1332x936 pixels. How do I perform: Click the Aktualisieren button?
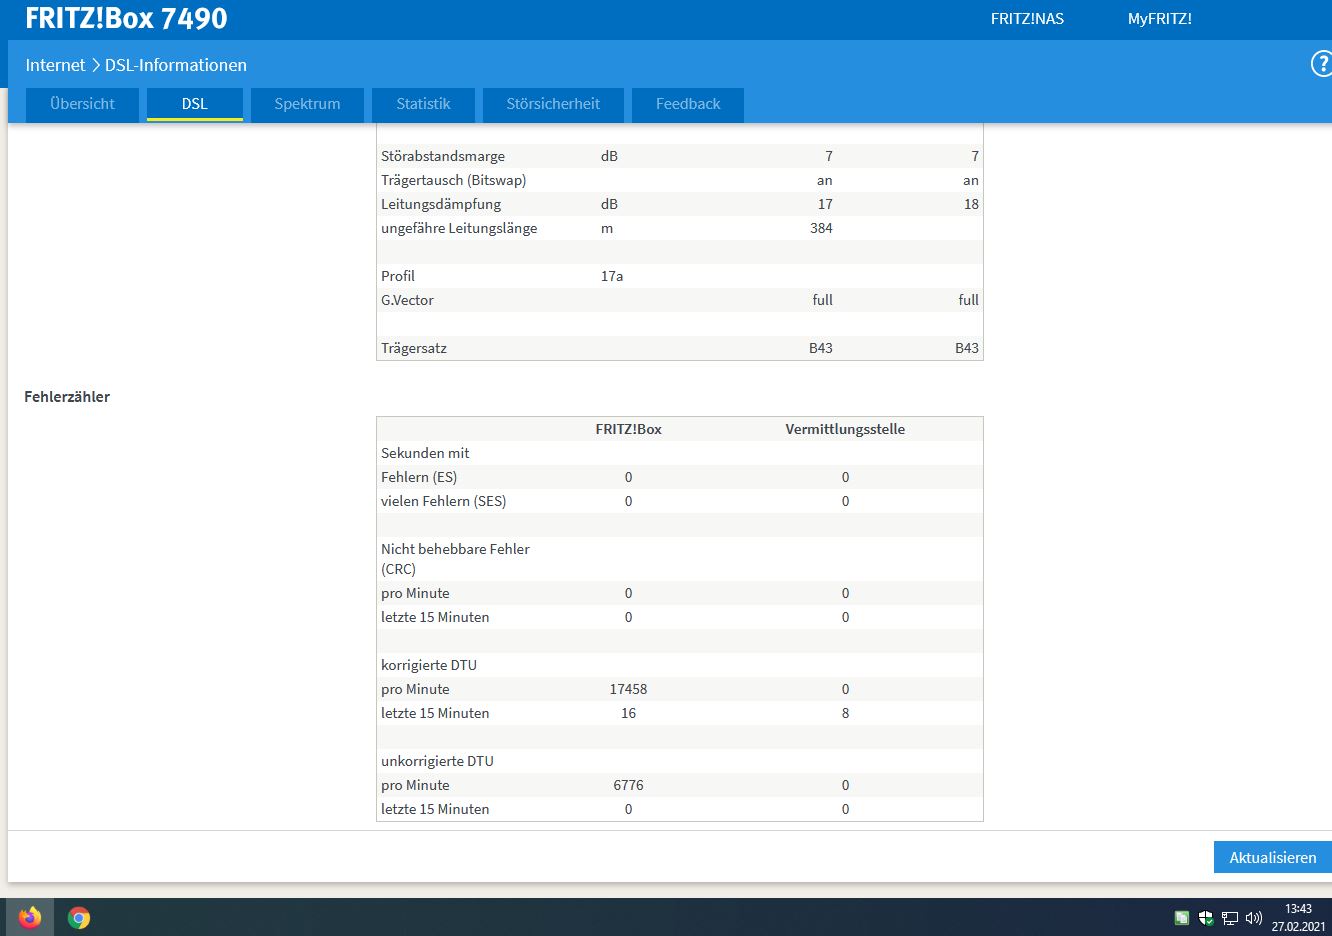(1273, 857)
